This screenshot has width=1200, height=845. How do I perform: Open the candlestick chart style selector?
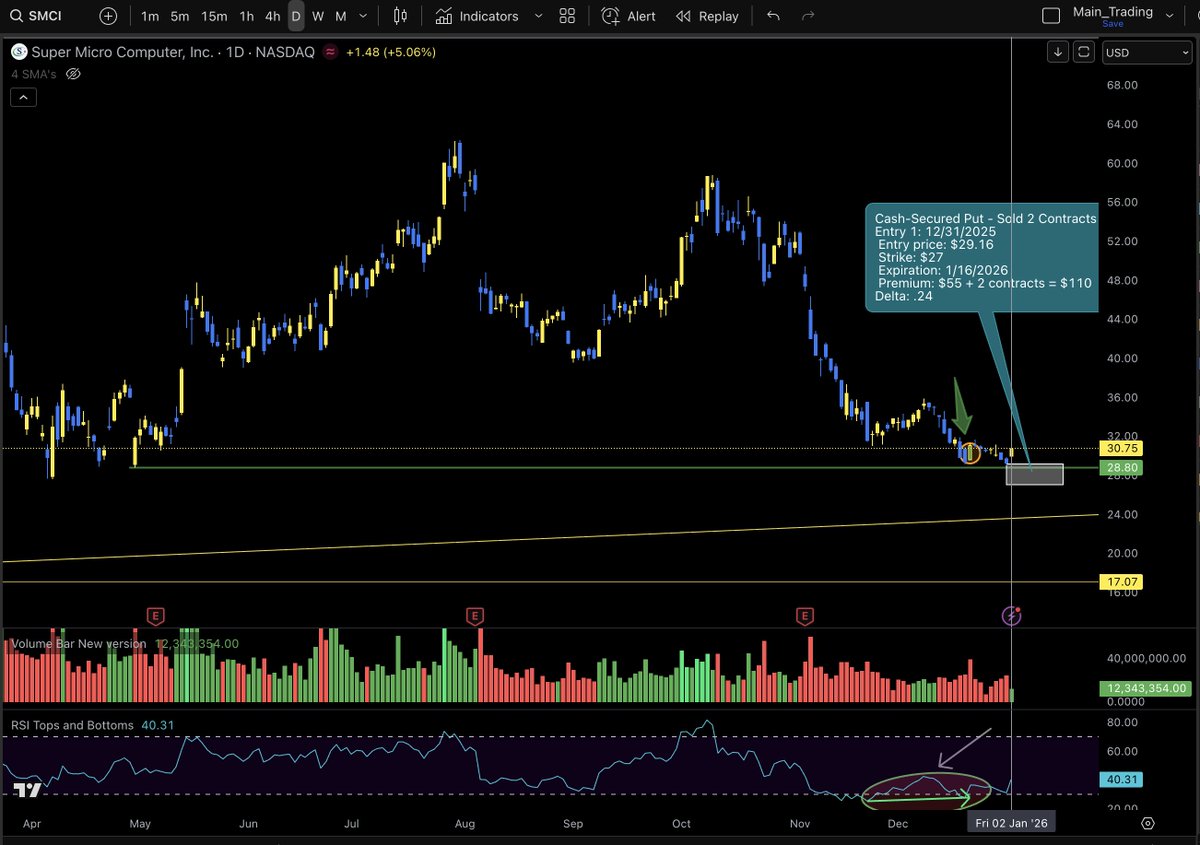pos(400,16)
